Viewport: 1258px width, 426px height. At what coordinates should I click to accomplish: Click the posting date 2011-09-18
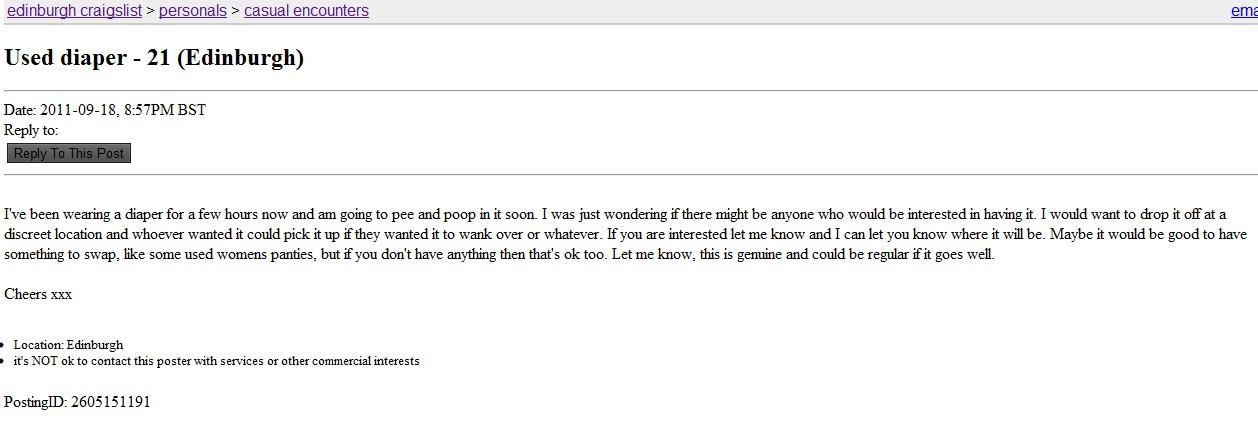click(x=78, y=110)
